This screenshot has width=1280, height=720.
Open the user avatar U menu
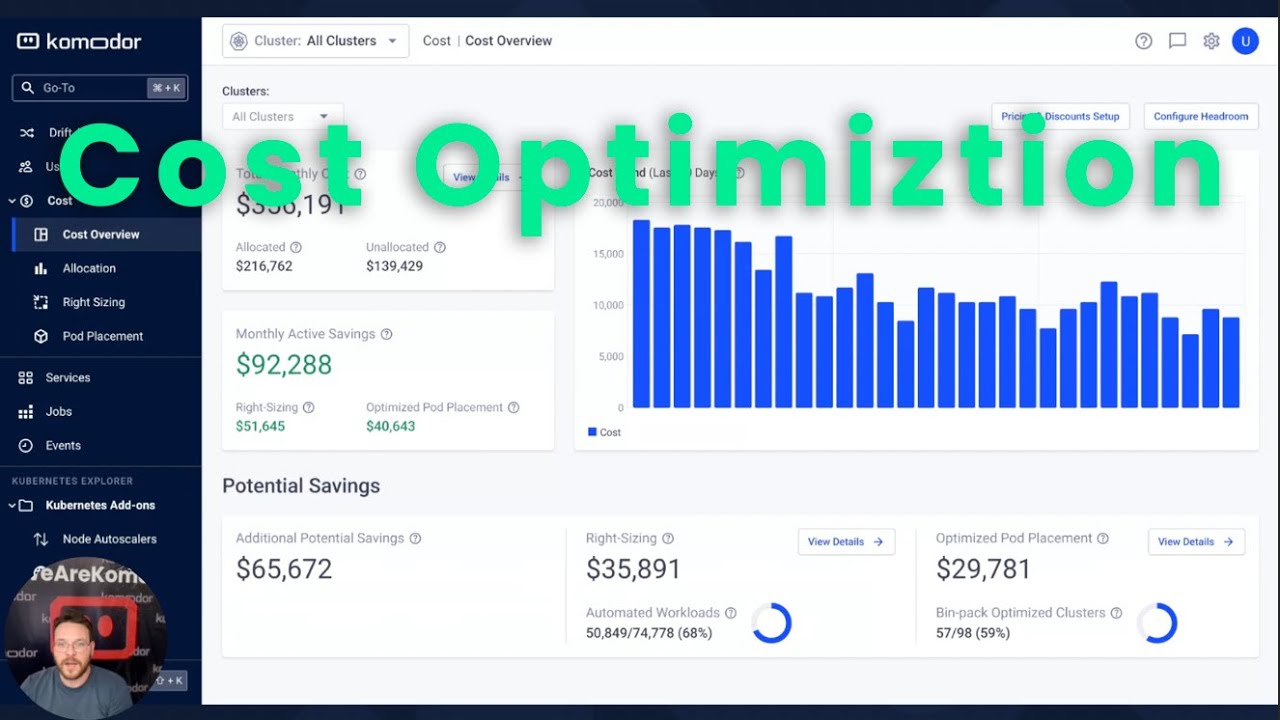tap(1245, 41)
